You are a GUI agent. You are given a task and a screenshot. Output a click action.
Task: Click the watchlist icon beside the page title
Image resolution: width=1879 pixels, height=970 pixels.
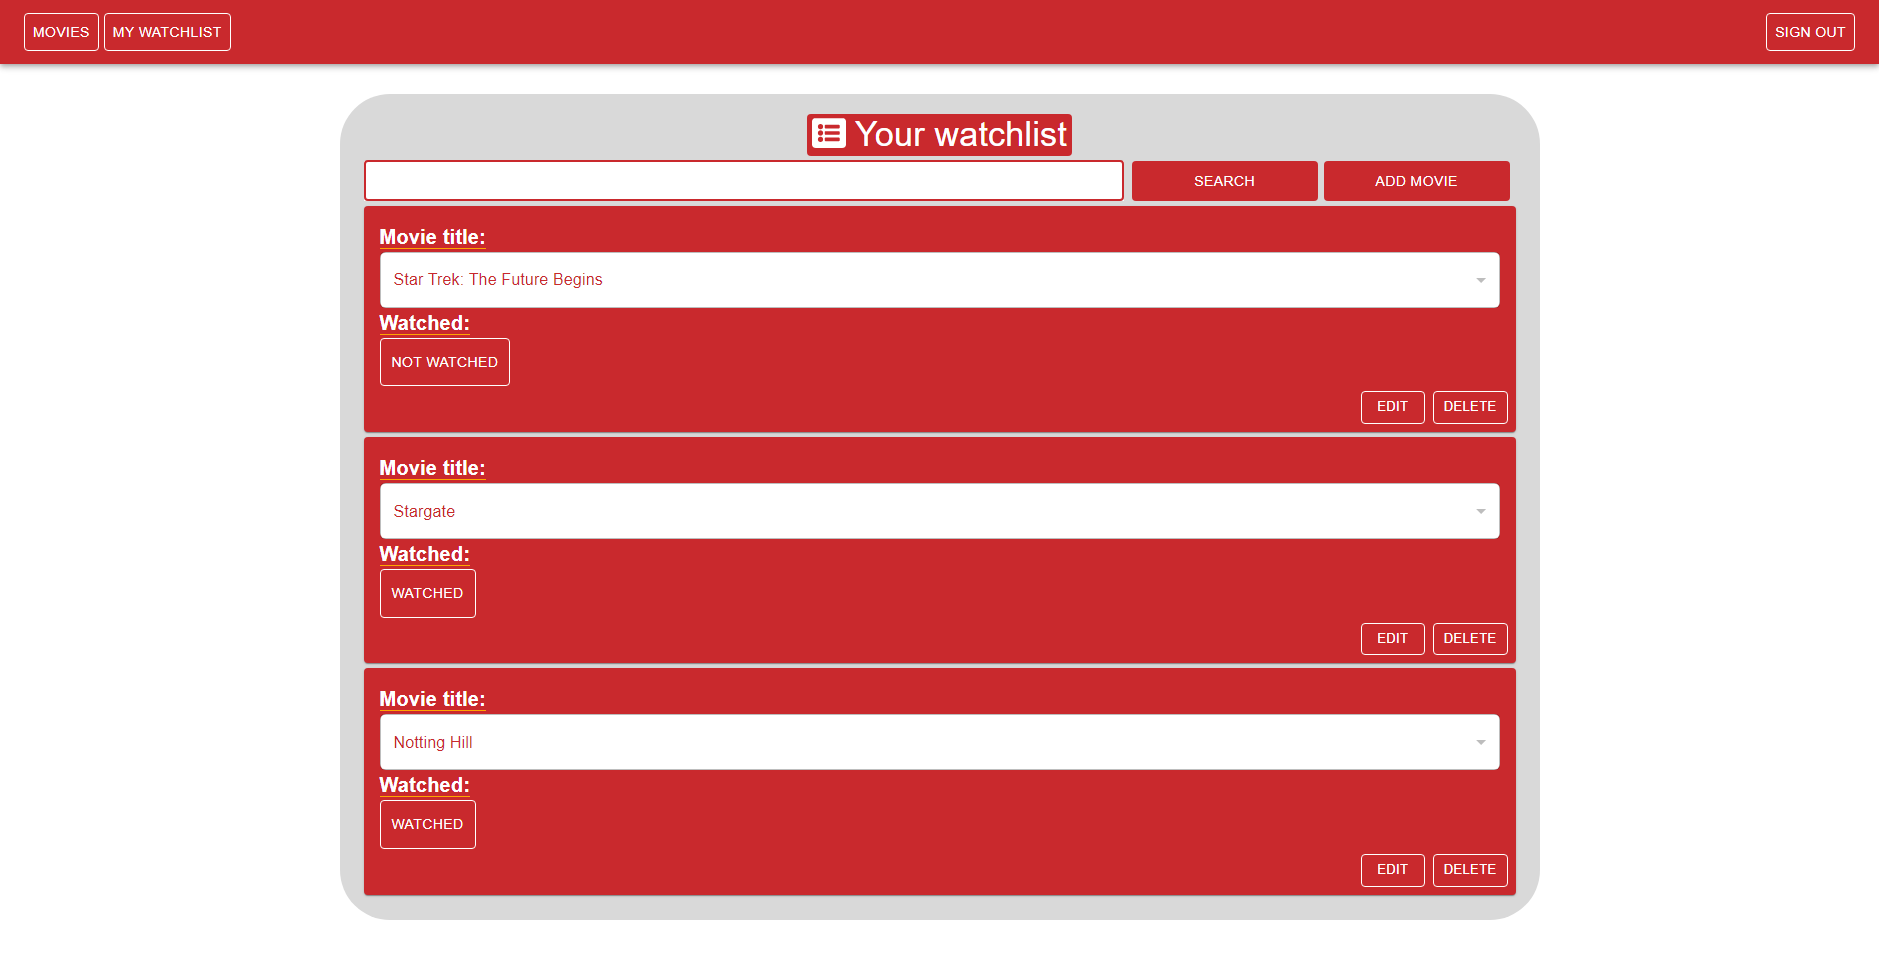click(829, 133)
